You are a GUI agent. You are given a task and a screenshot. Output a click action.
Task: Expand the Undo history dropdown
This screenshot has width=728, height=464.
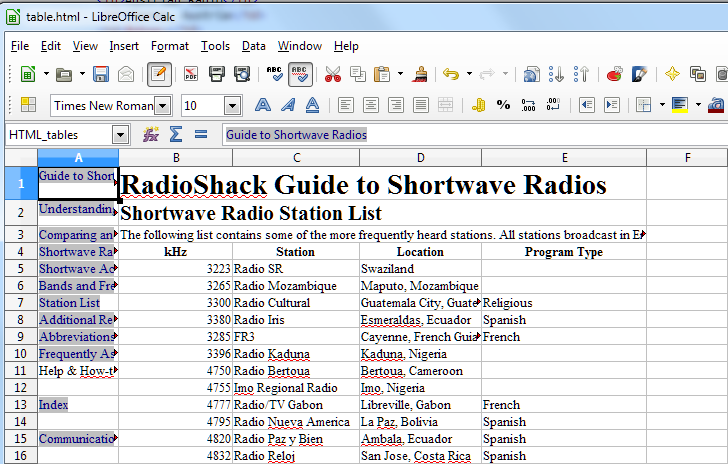coord(469,74)
